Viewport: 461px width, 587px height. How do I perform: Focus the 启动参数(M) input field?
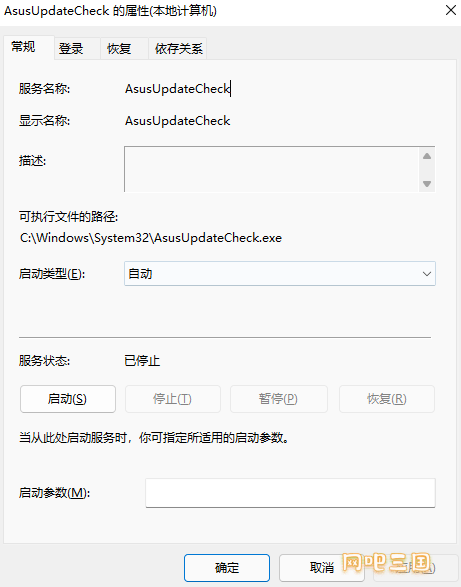point(290,493)
